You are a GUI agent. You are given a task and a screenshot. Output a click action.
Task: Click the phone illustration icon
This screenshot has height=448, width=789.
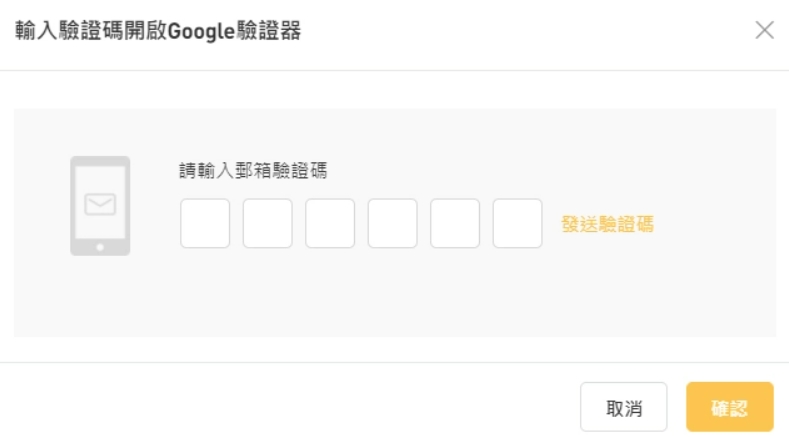pos(100,206)
